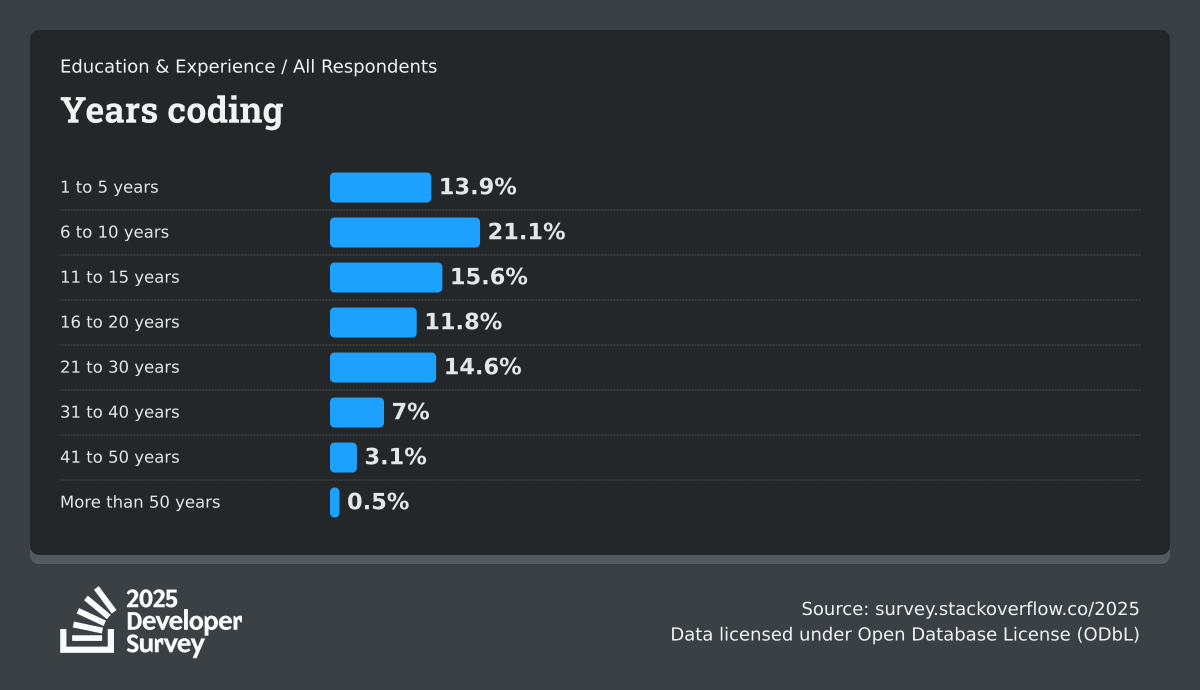1200x690 pixels.
Task: Click the blue 1 to 5 years bar
Action: [x=380, y=187]
